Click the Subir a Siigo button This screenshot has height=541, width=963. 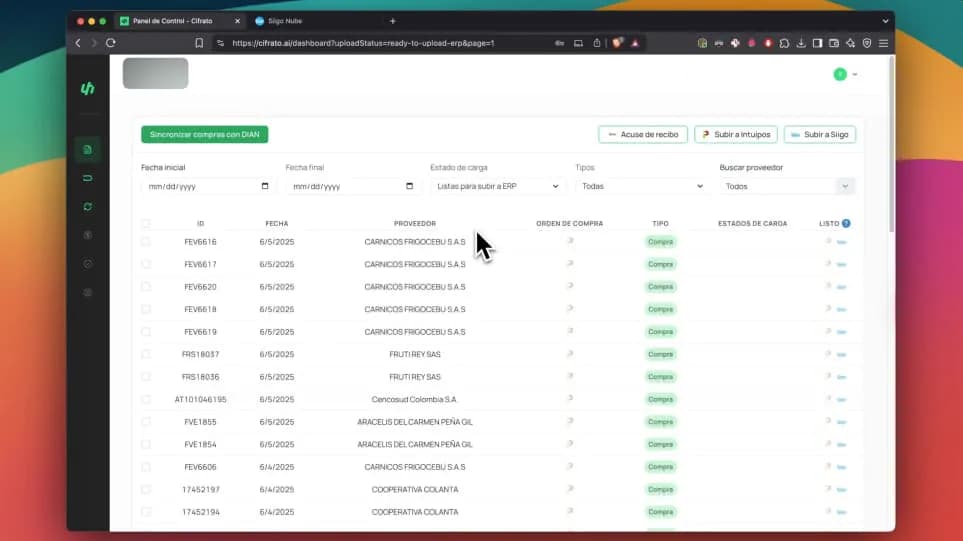click(820, 134)
